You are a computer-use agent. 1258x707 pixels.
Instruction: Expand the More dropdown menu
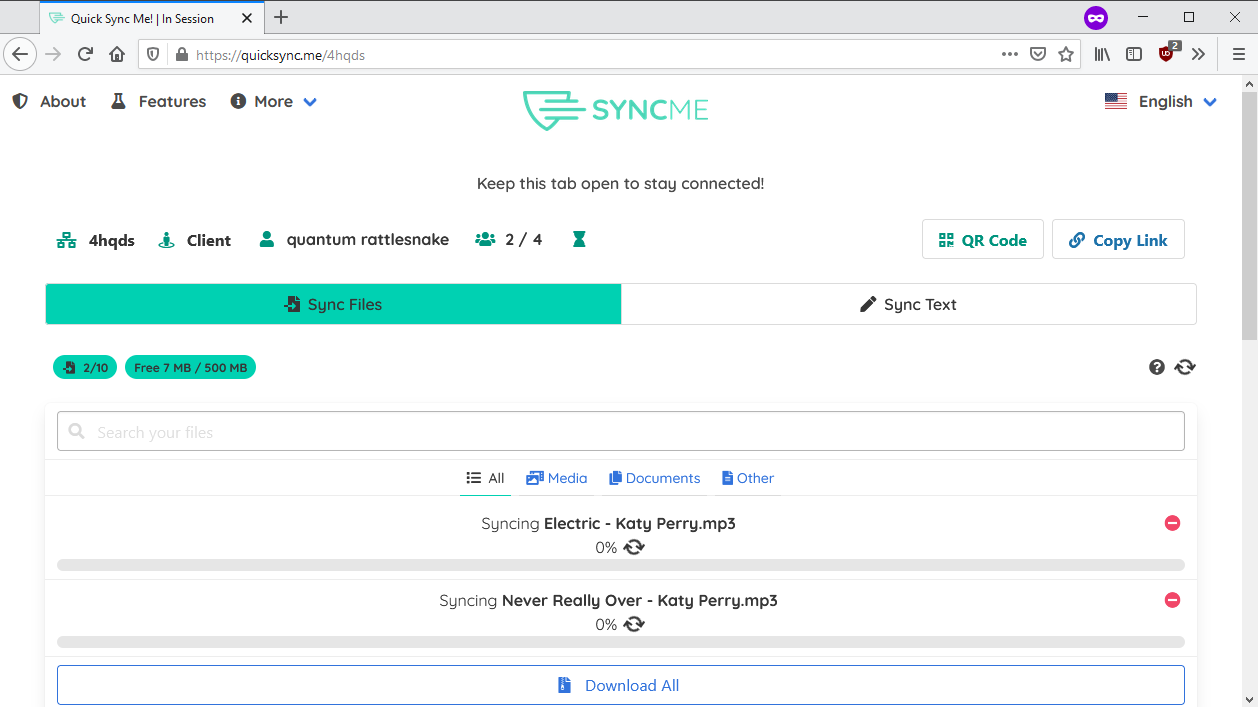coord(274,101)
